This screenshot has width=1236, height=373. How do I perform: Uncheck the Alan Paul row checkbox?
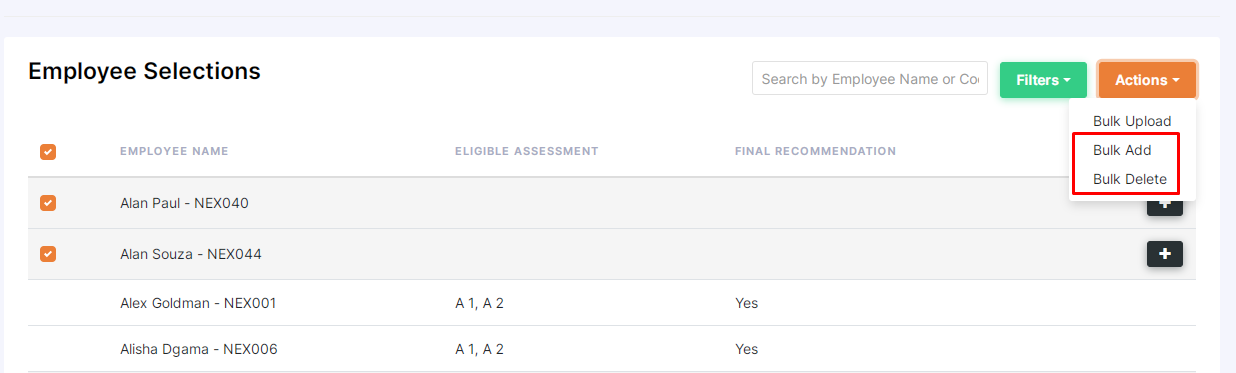48,203
